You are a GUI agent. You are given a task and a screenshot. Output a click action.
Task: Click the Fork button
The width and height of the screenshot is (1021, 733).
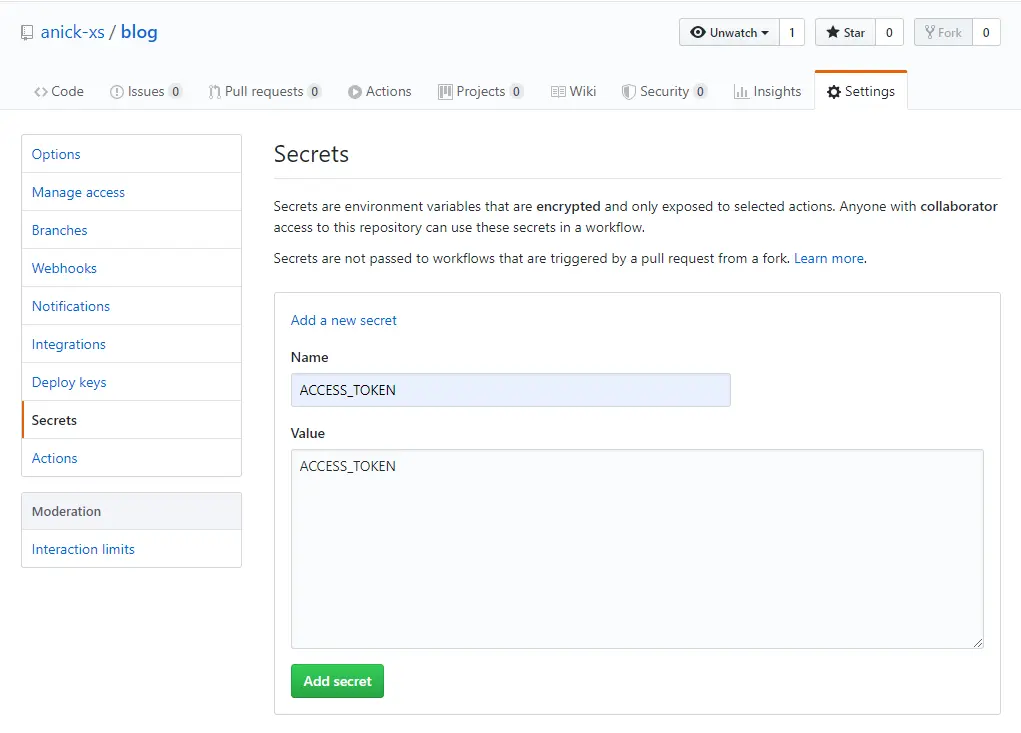[x=943, y=33]
